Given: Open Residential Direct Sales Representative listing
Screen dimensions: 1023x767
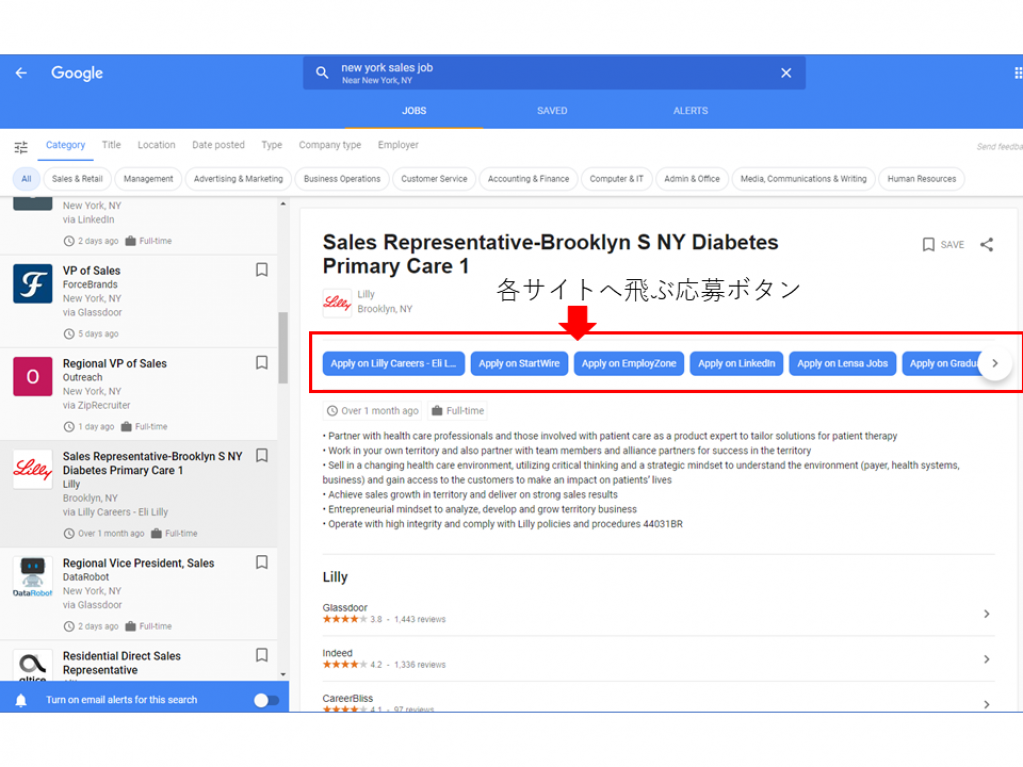Looking at the screenshot, I should click(121, 663).
